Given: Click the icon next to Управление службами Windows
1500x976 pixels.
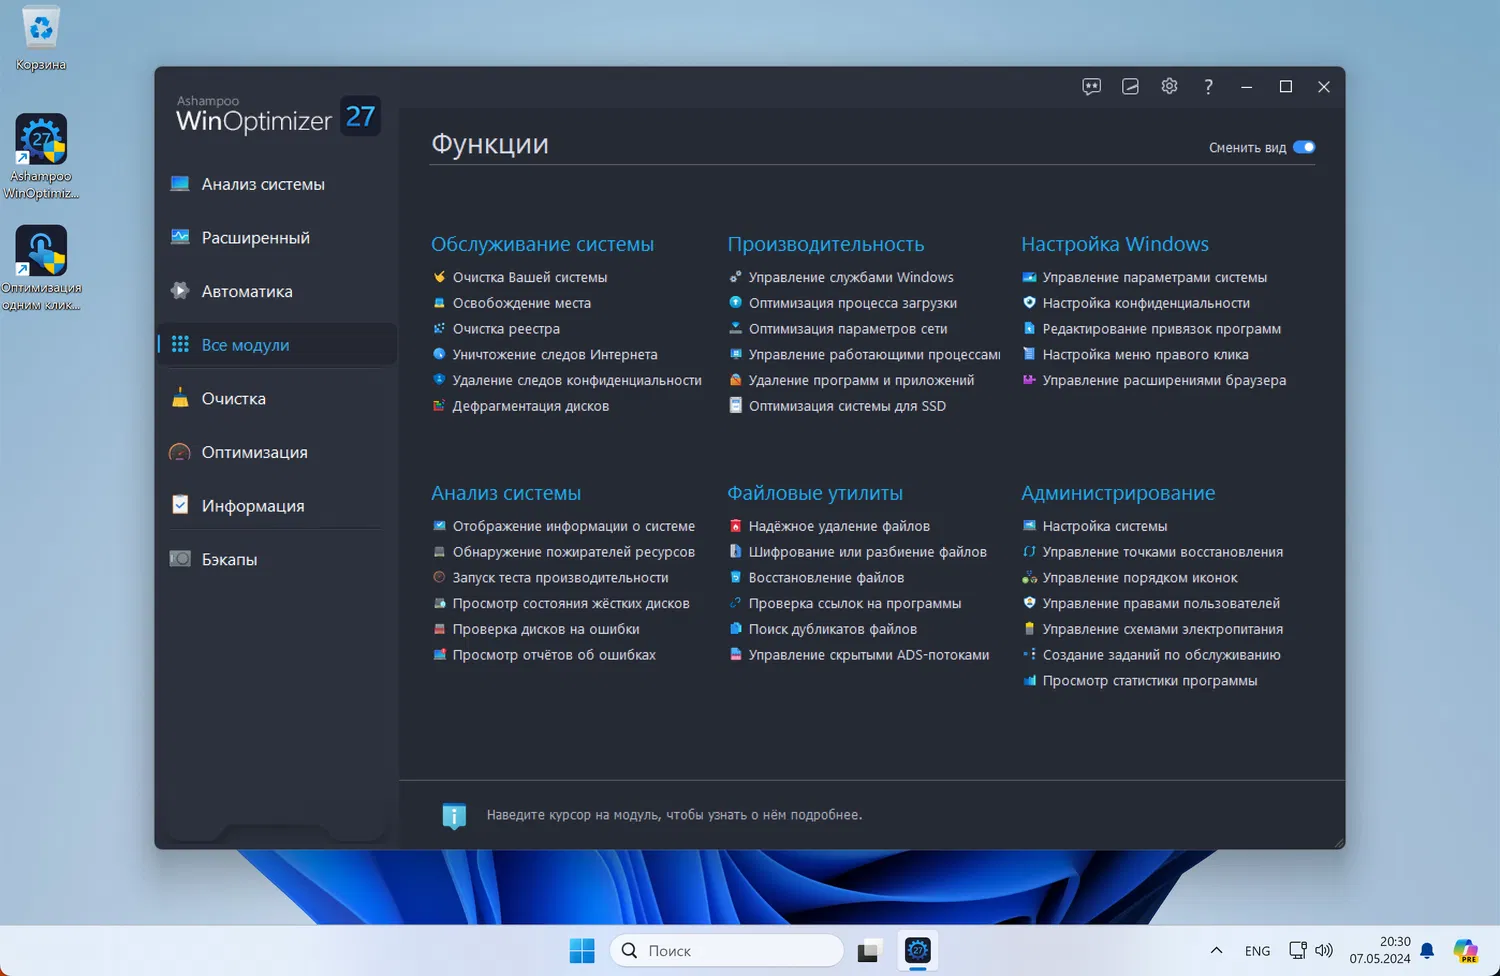Looking at the screenshot, I should [x=735, y=277].
